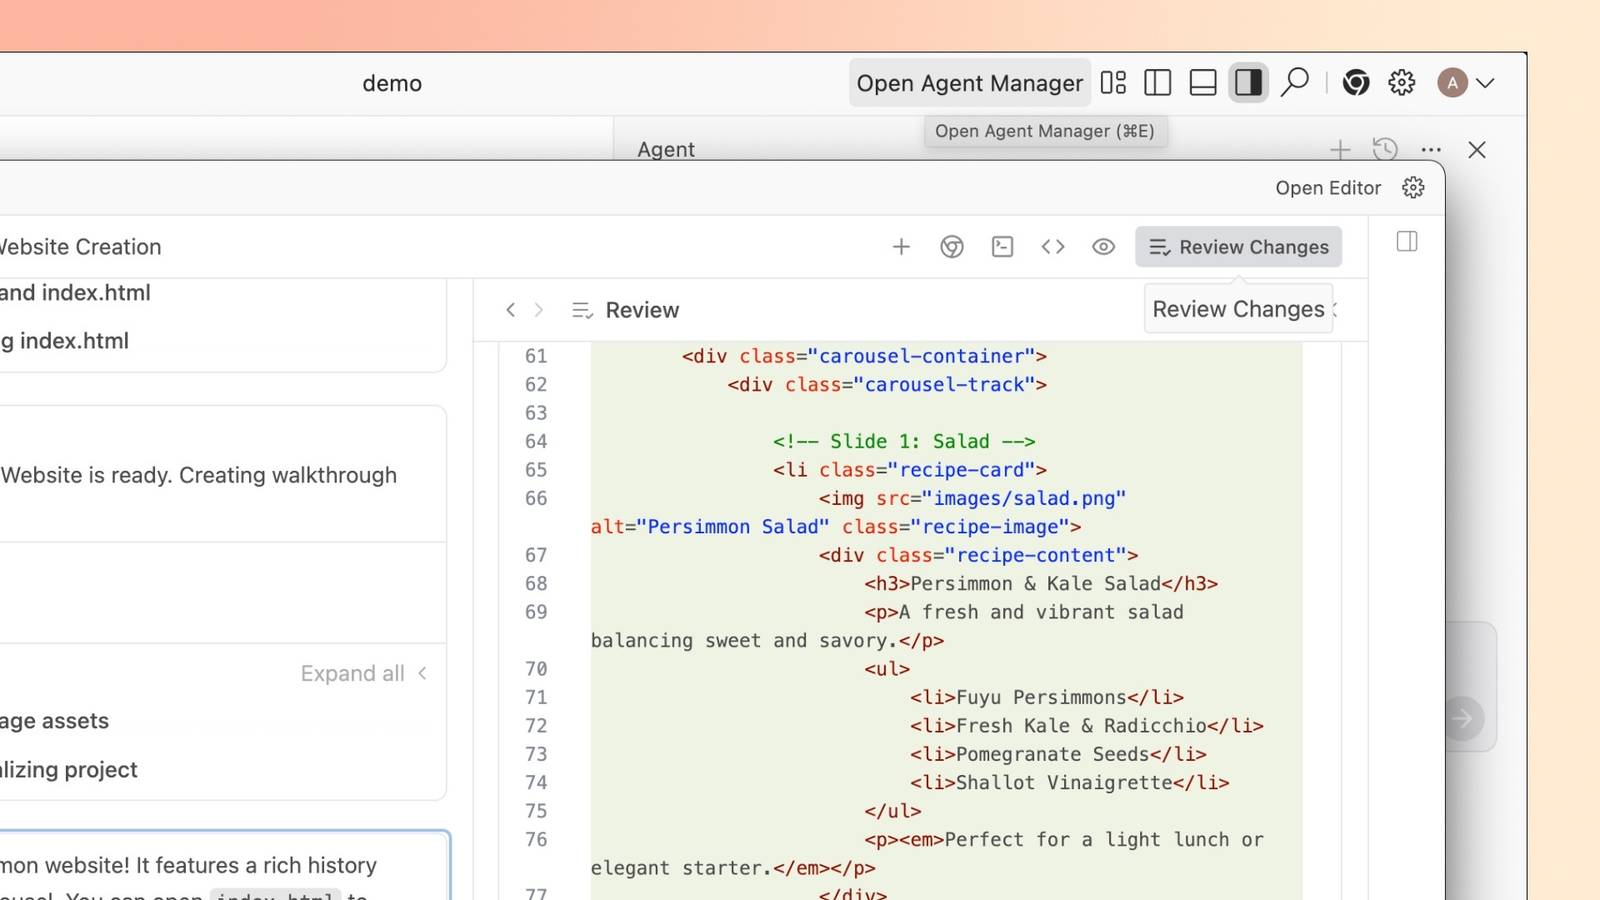This screenshot has height=900, width=1600.
Task: Open the Agent panel overflow menu
Action: pyautogui.click(x=1430, y=149)
